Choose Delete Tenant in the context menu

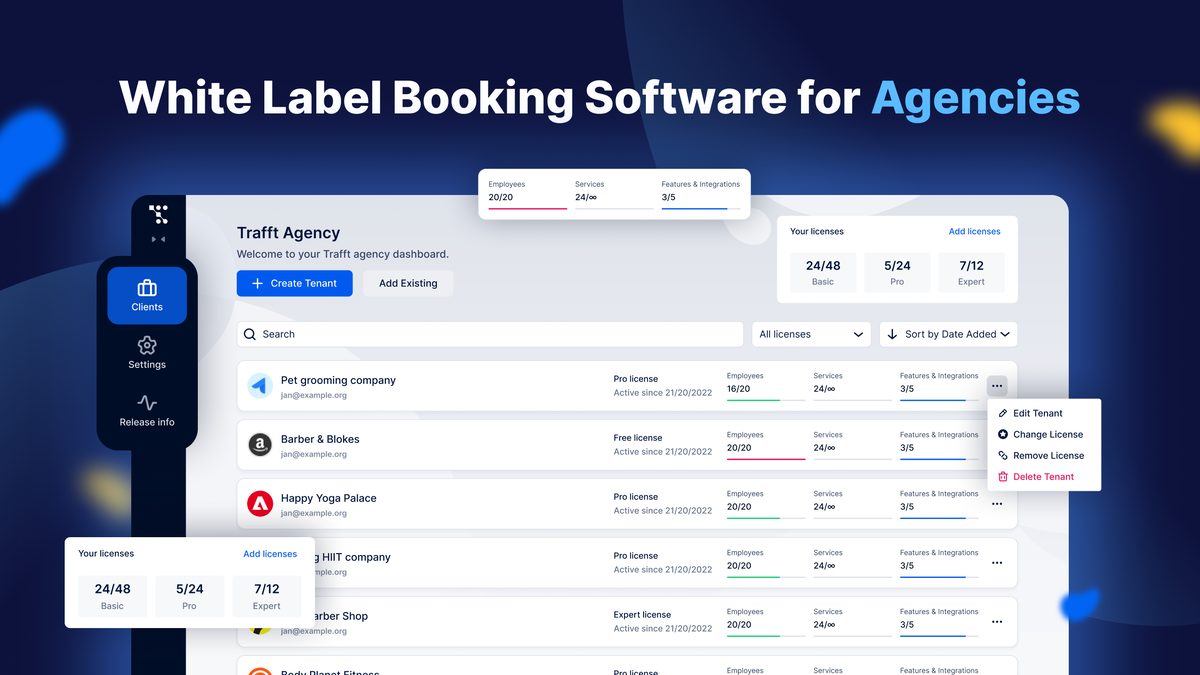click(1044, 476)
